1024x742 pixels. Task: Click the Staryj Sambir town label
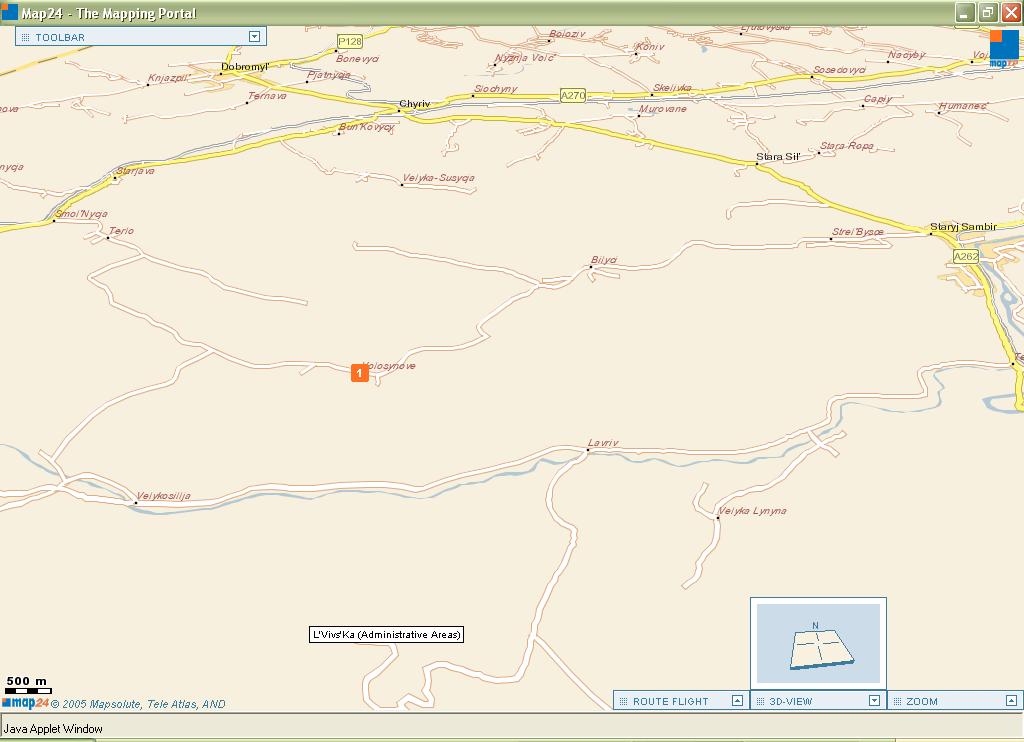click(x=963, y=227)
